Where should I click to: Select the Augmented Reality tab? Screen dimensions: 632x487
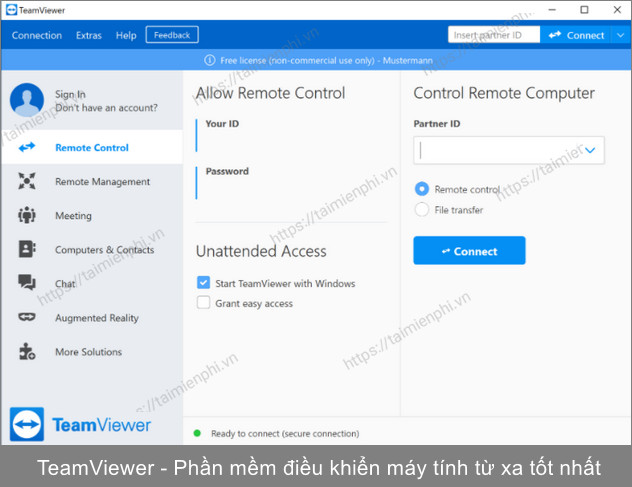(x=92, y=318)
